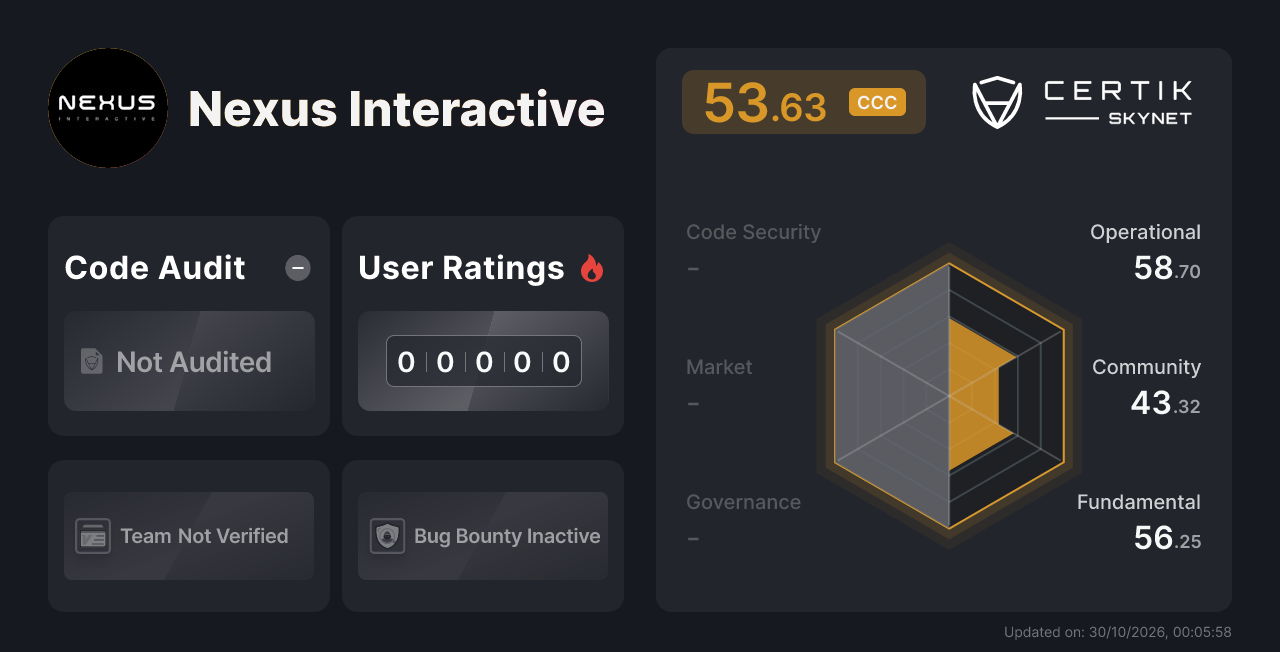Click the Governance label
Viewport: 1280px width, 652px height.
[743, 502]
